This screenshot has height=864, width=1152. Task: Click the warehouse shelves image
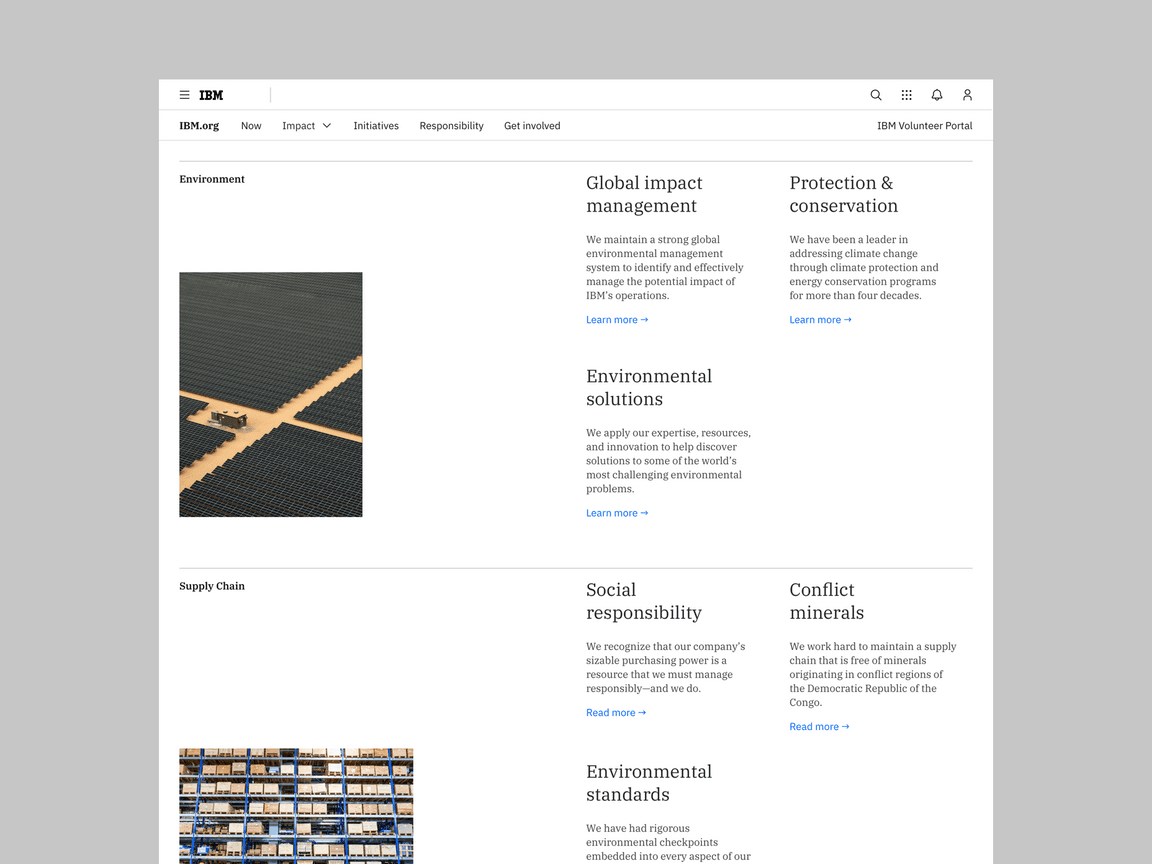[x=296, y=805]
